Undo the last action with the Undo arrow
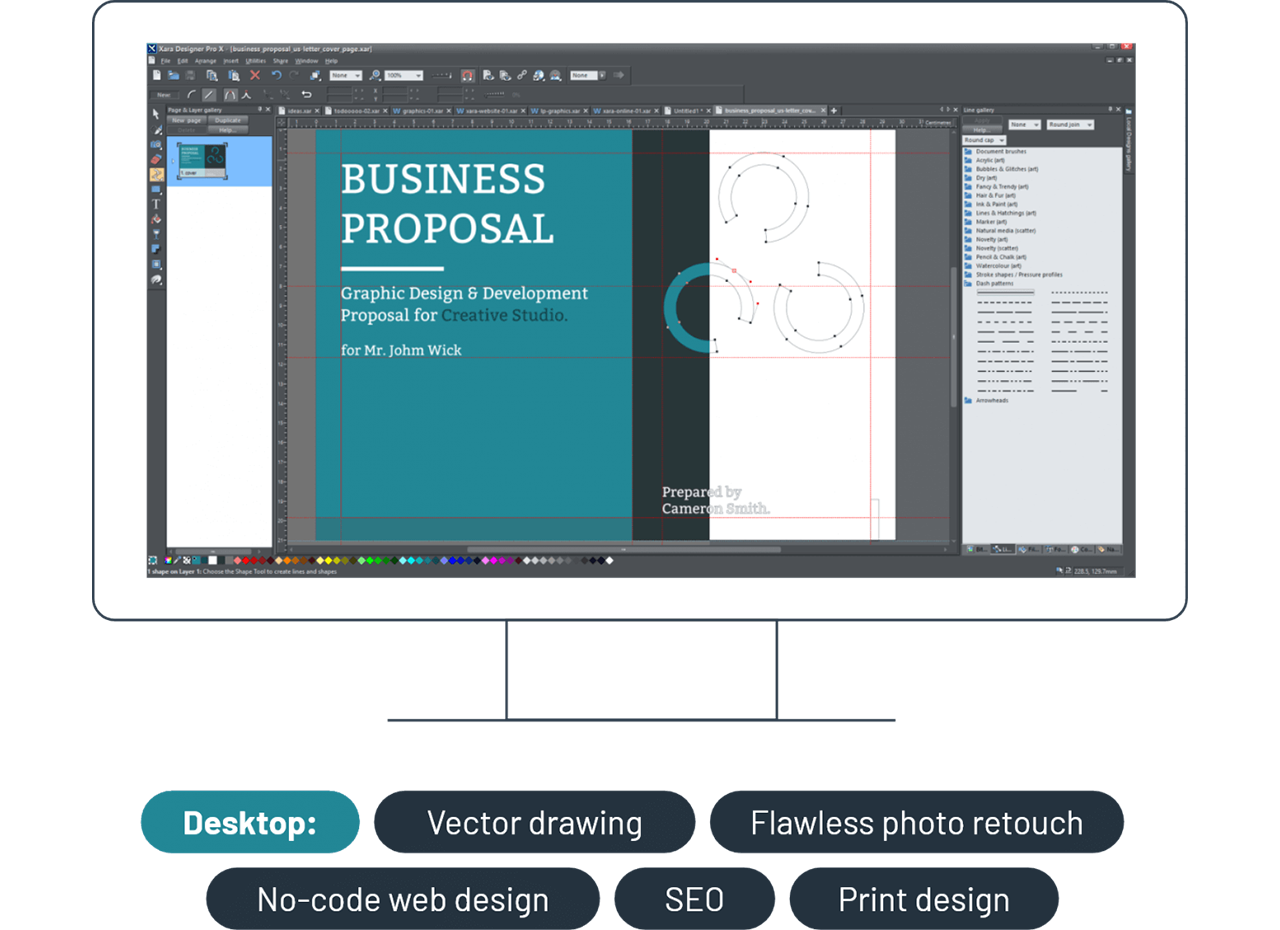 tap(275, 73)
